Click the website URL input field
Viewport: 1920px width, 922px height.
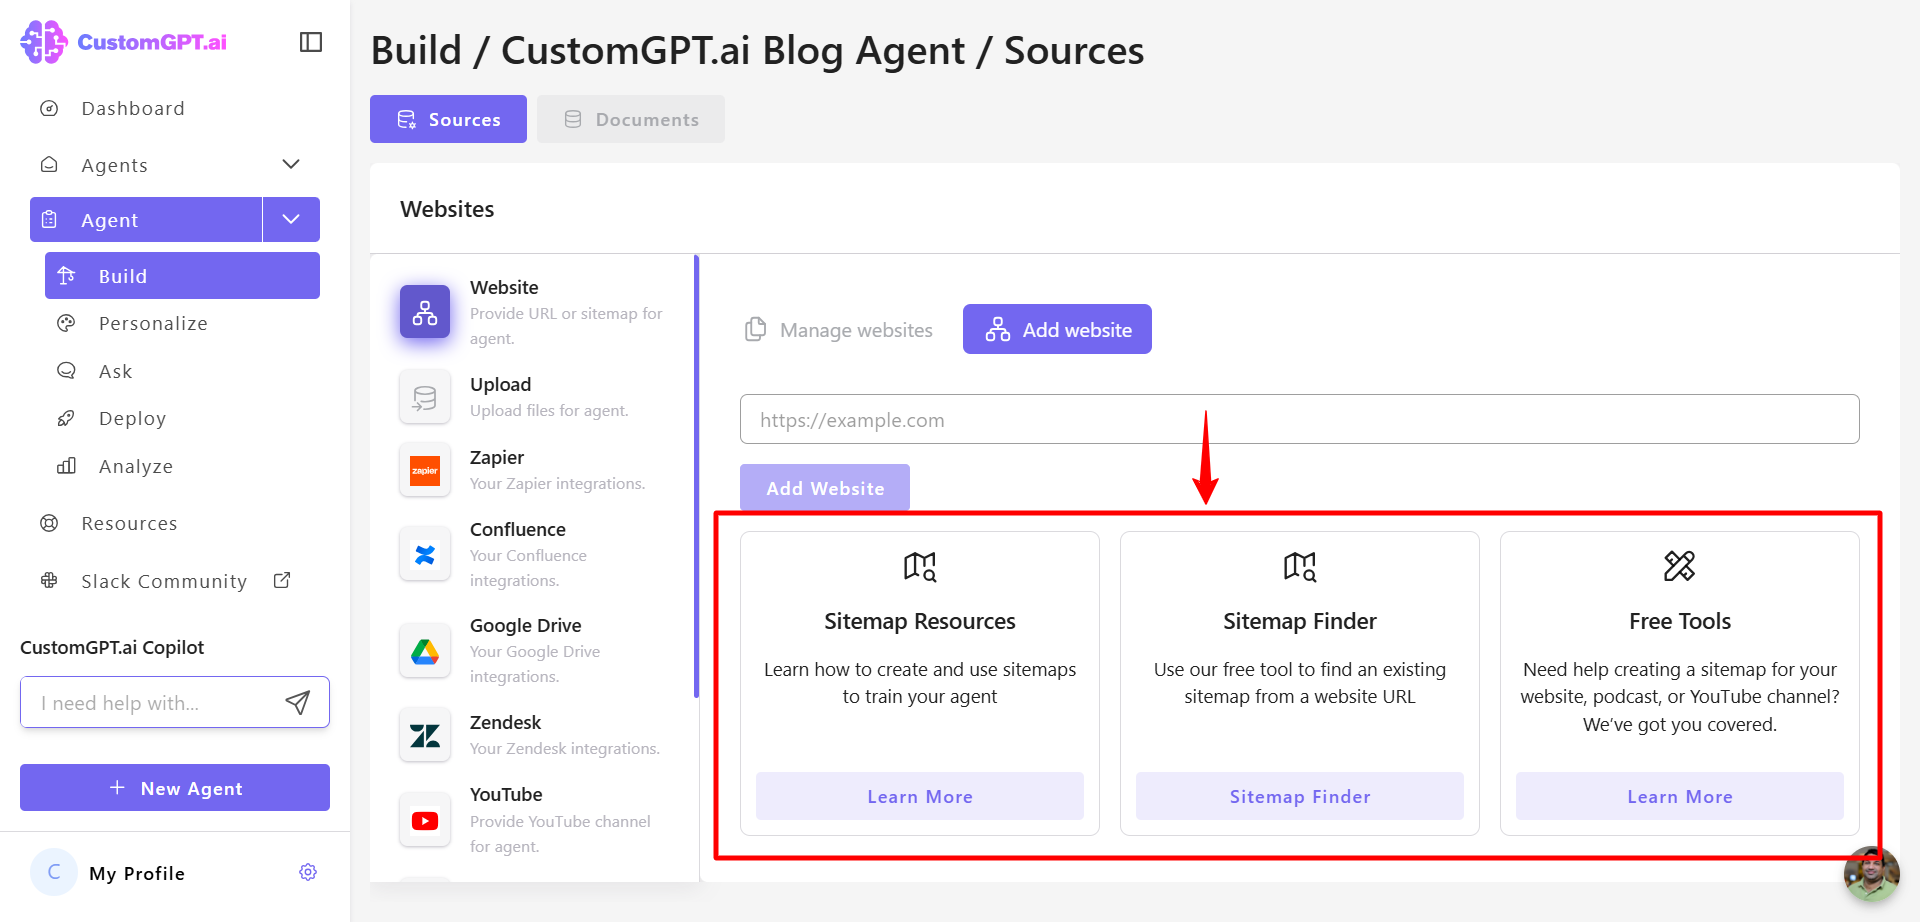1299,419
